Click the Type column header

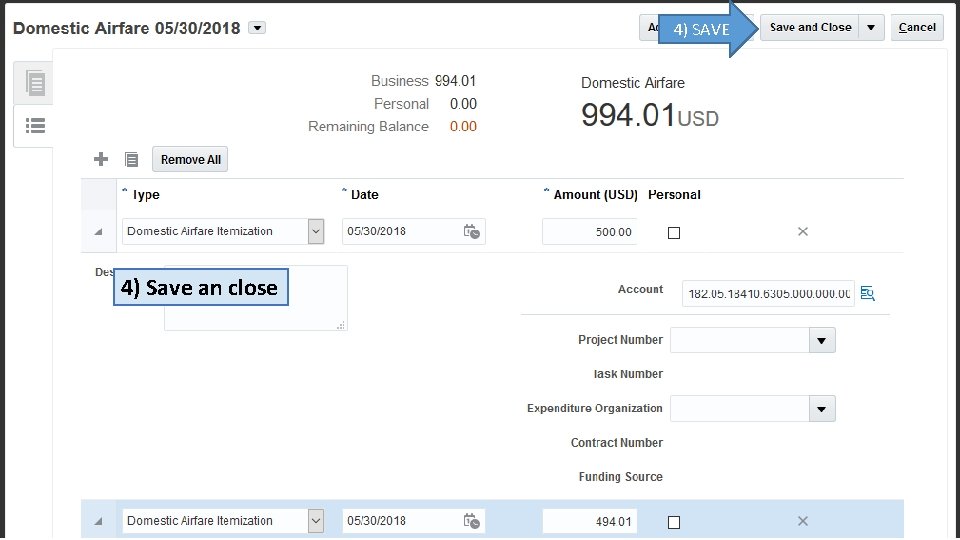tap(146, 195)
